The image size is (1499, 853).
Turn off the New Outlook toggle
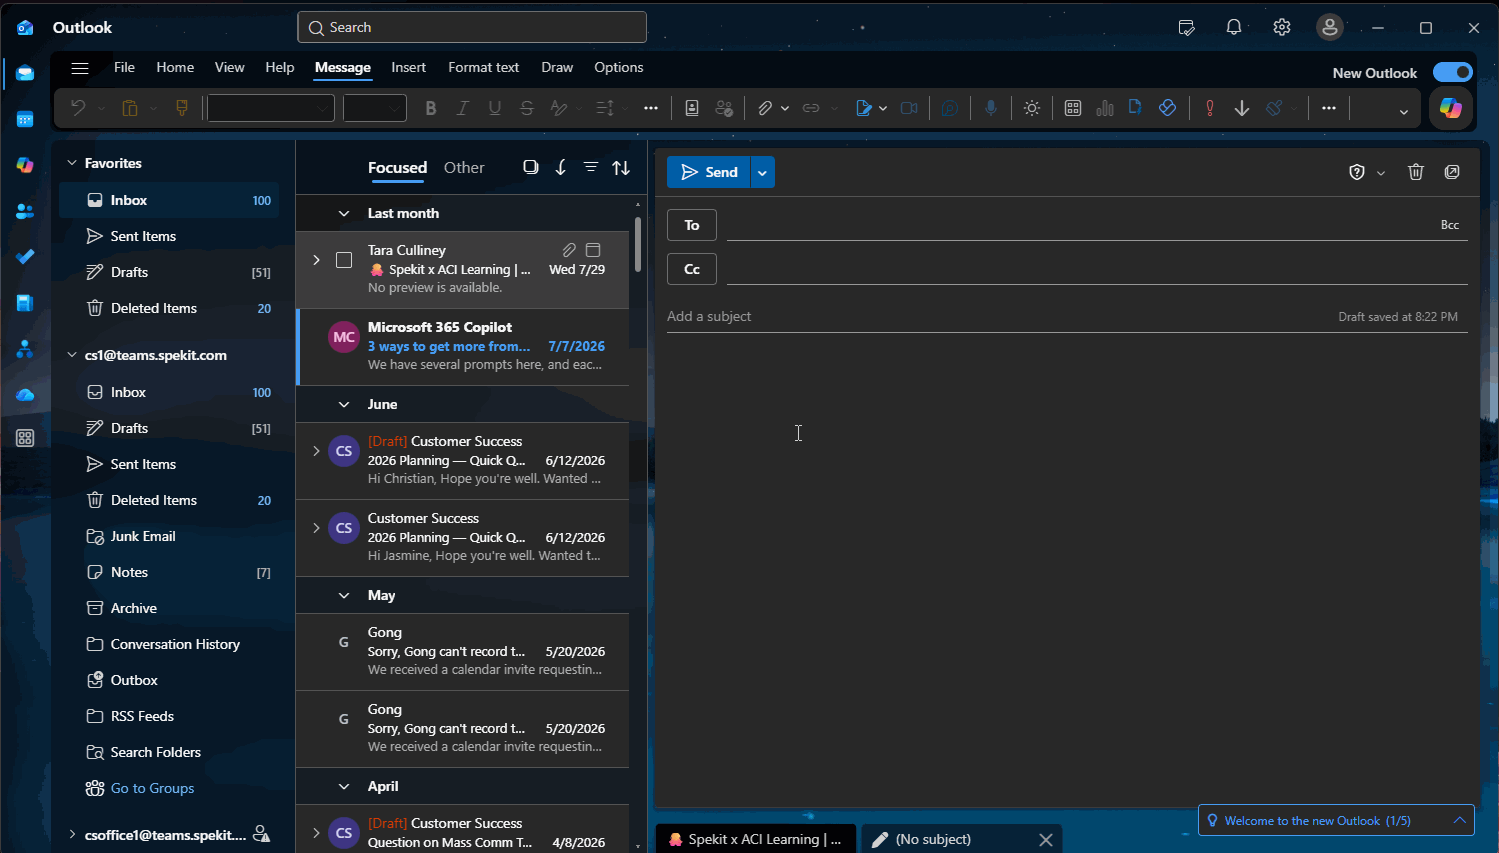(1452, 72)
